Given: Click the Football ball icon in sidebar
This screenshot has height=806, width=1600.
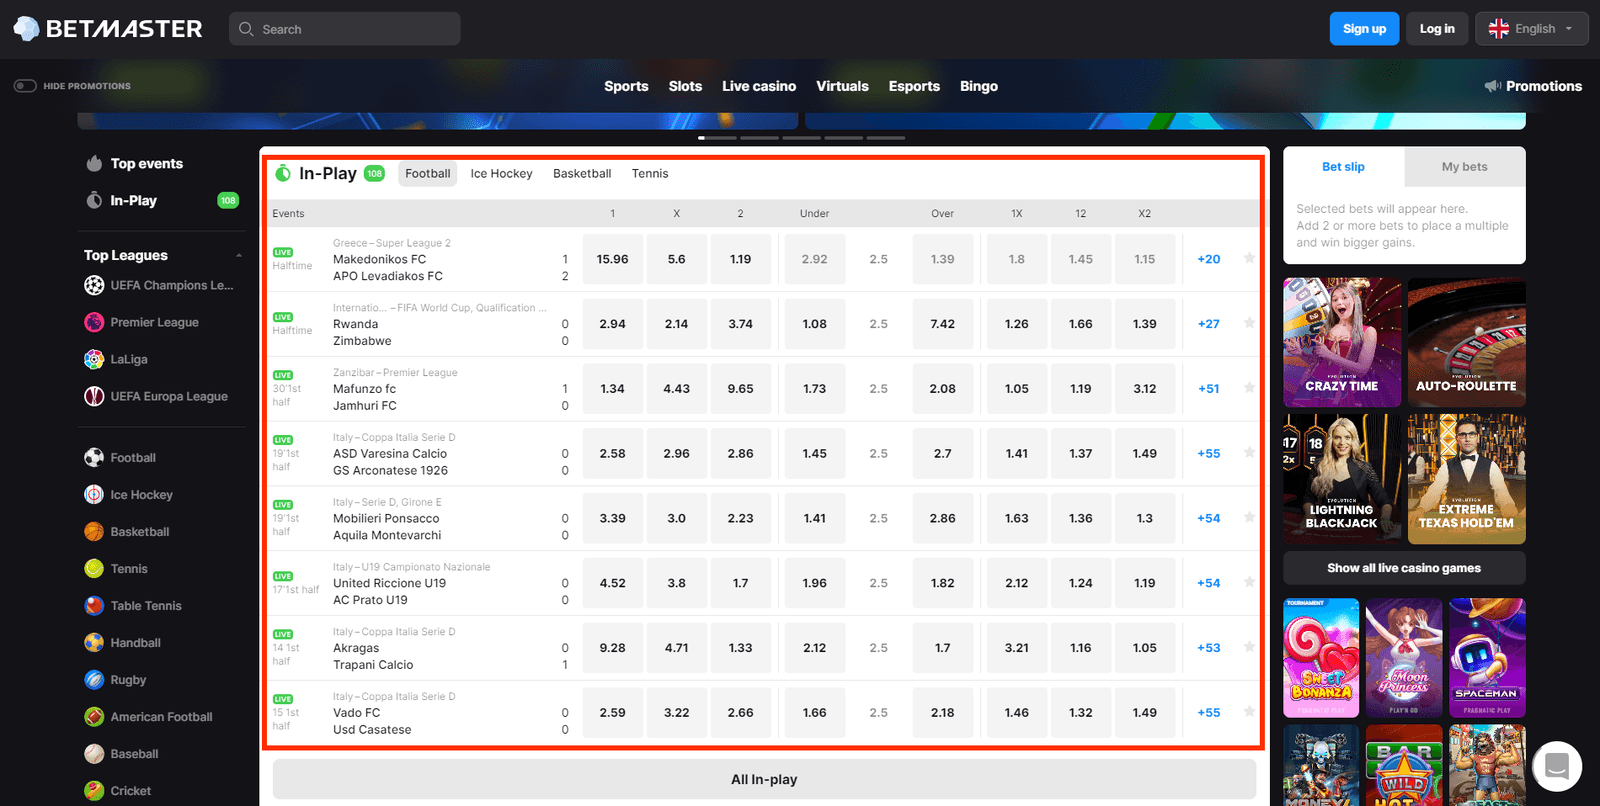Looking at the screenshot, I should pyautogui.click(x=94, y=457).
